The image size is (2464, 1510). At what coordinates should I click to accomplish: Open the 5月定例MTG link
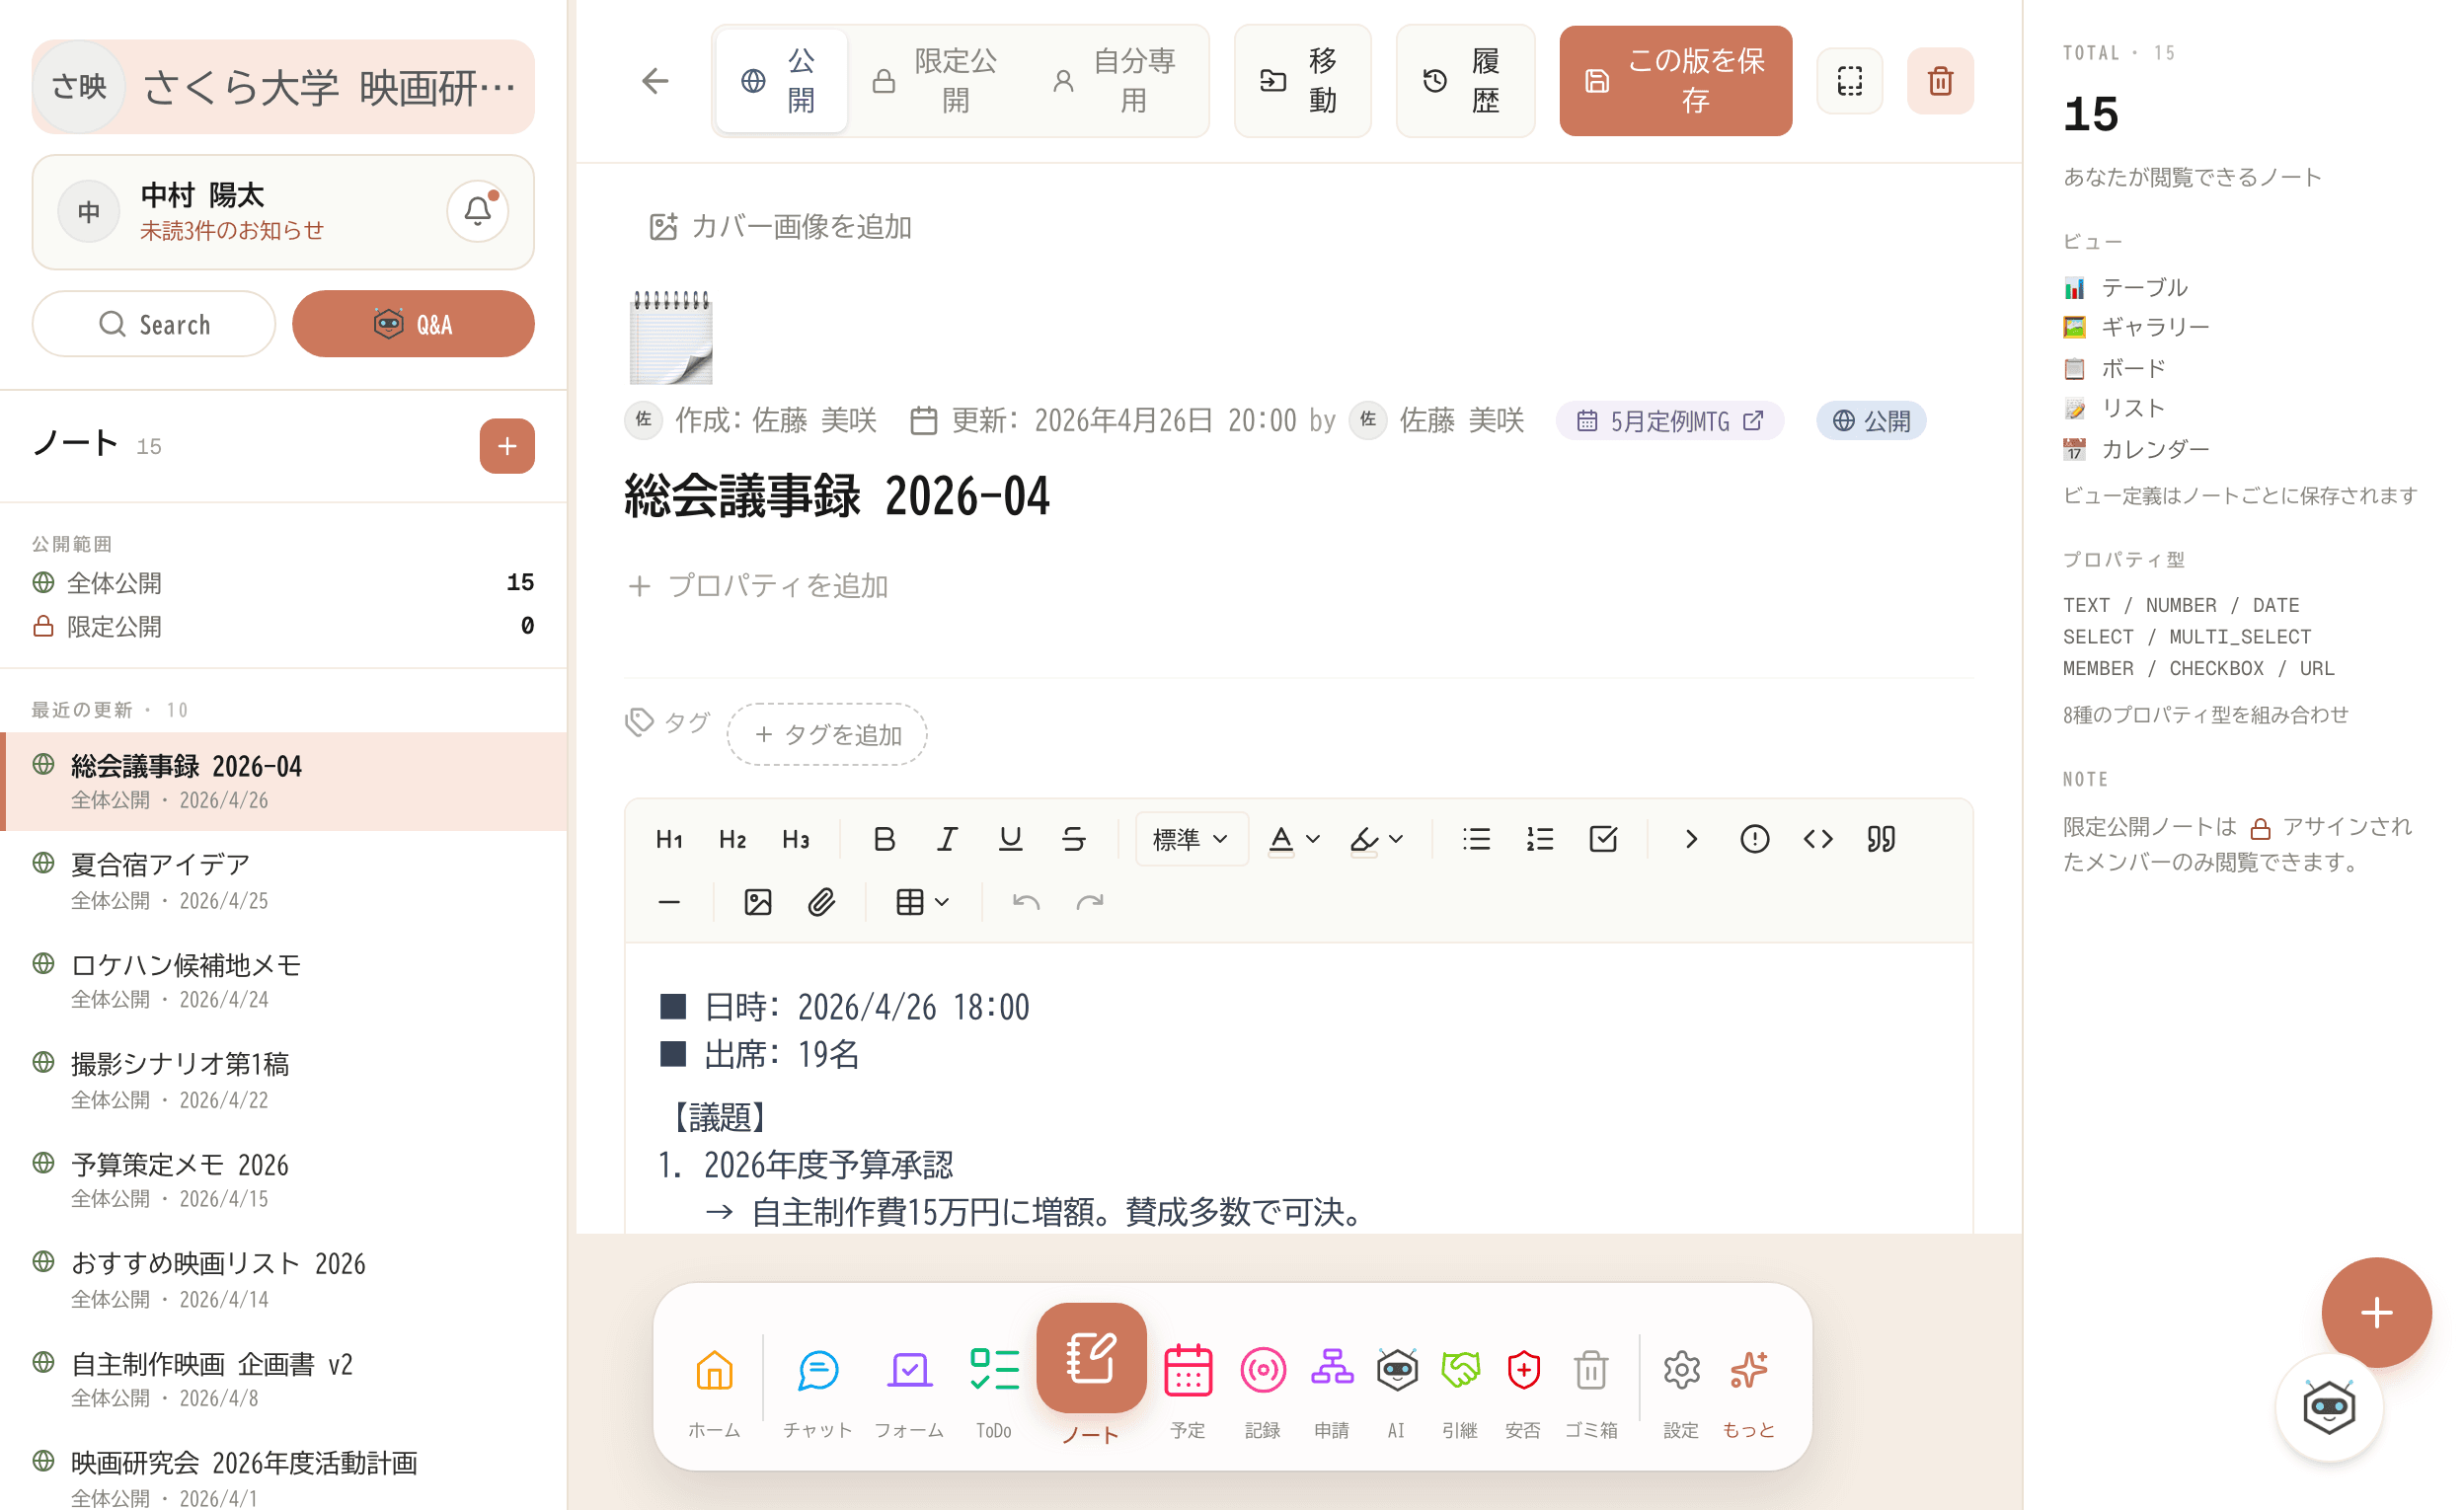click(1669, 421)
